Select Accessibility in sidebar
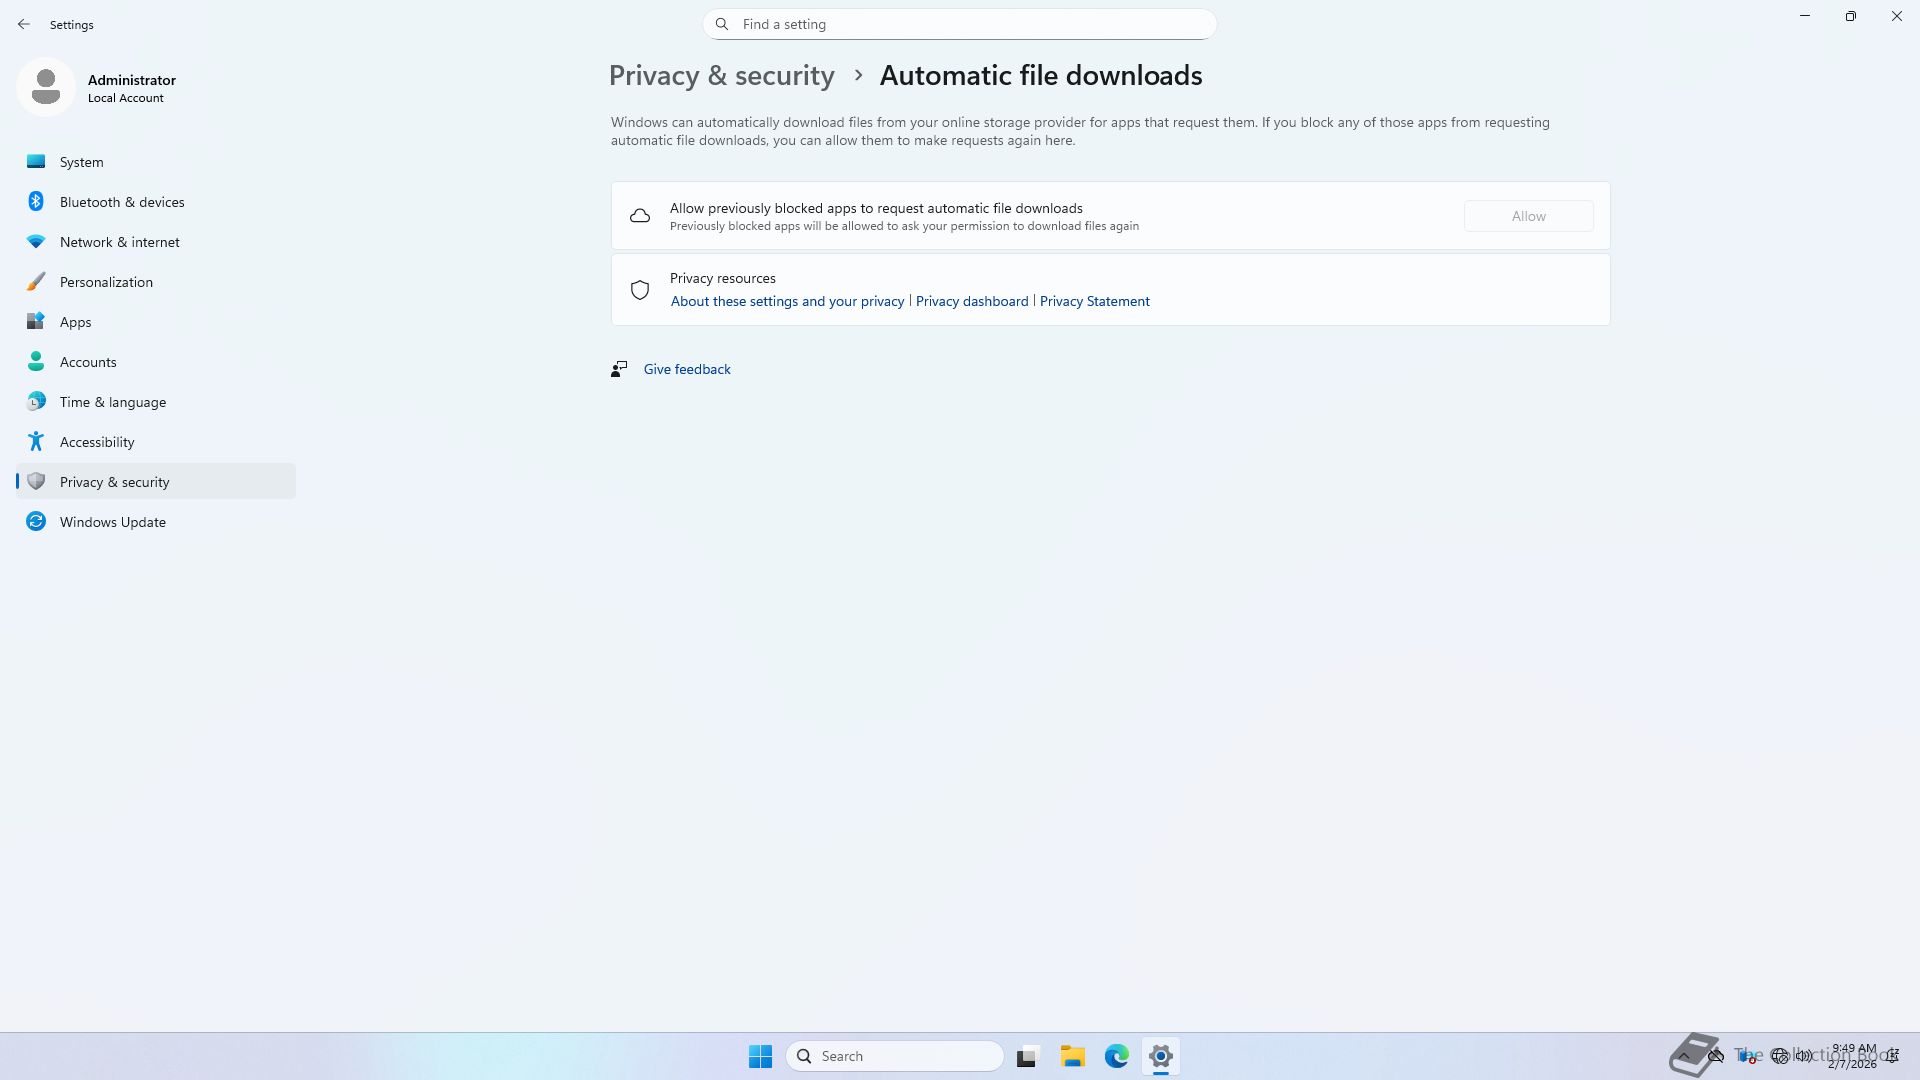This screenshot has width=1920, height=1080. (97, 442)
